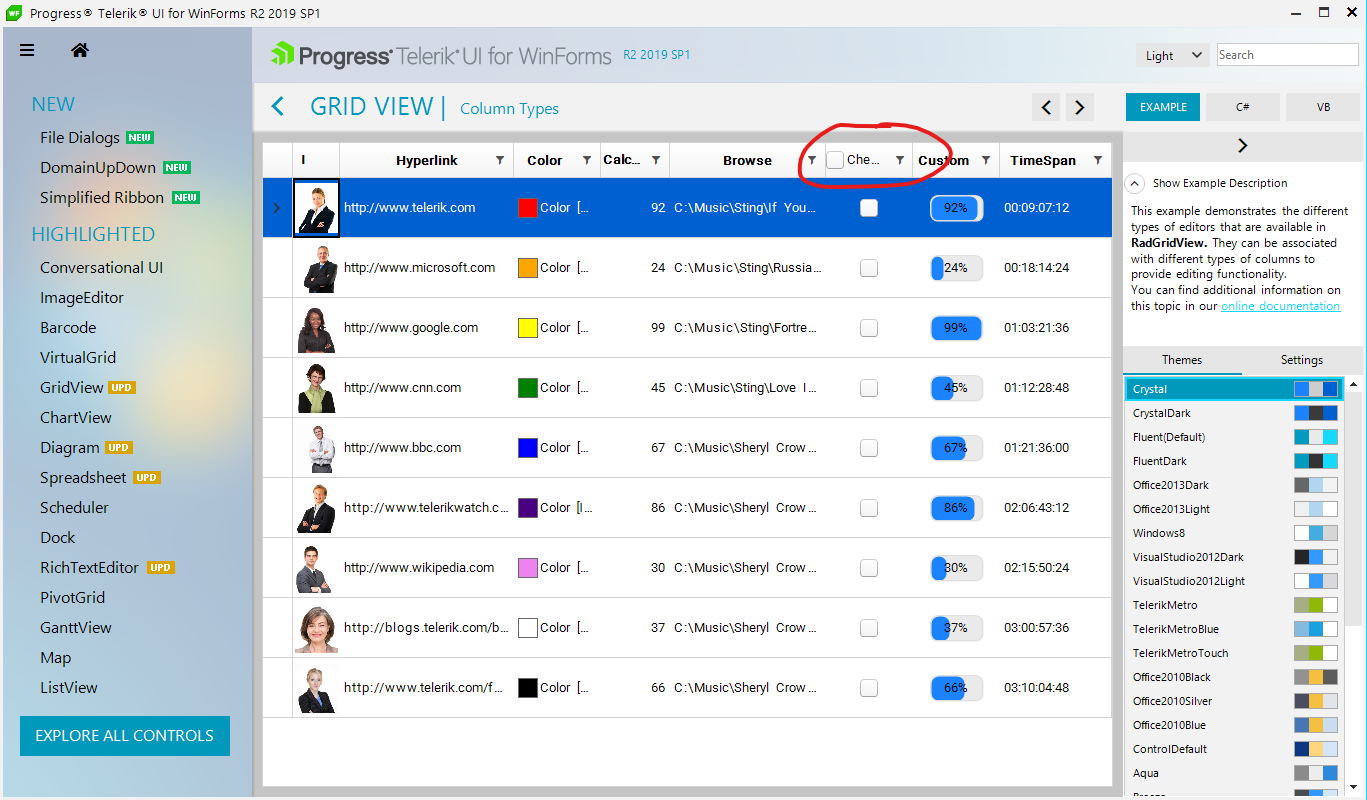The width and height of the screenshot is (1367, 800).
Task: Check the checkbox in google.com row
Action: [869, 328]
